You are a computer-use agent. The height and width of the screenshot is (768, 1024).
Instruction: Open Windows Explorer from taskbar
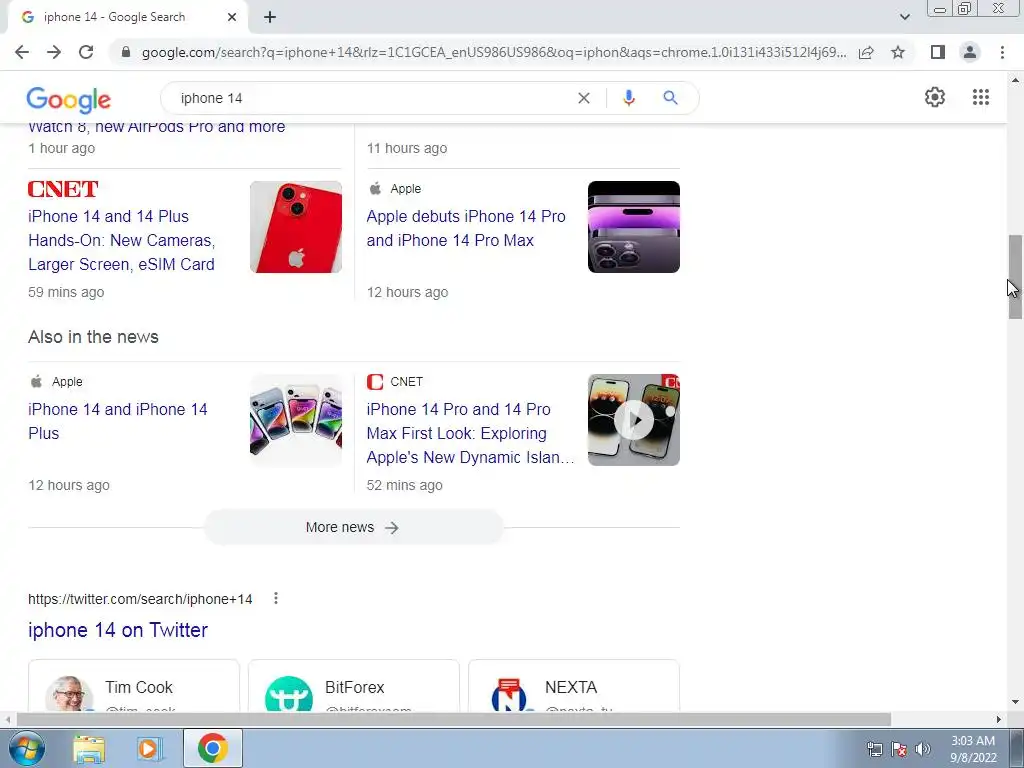[x=89, y=748]
